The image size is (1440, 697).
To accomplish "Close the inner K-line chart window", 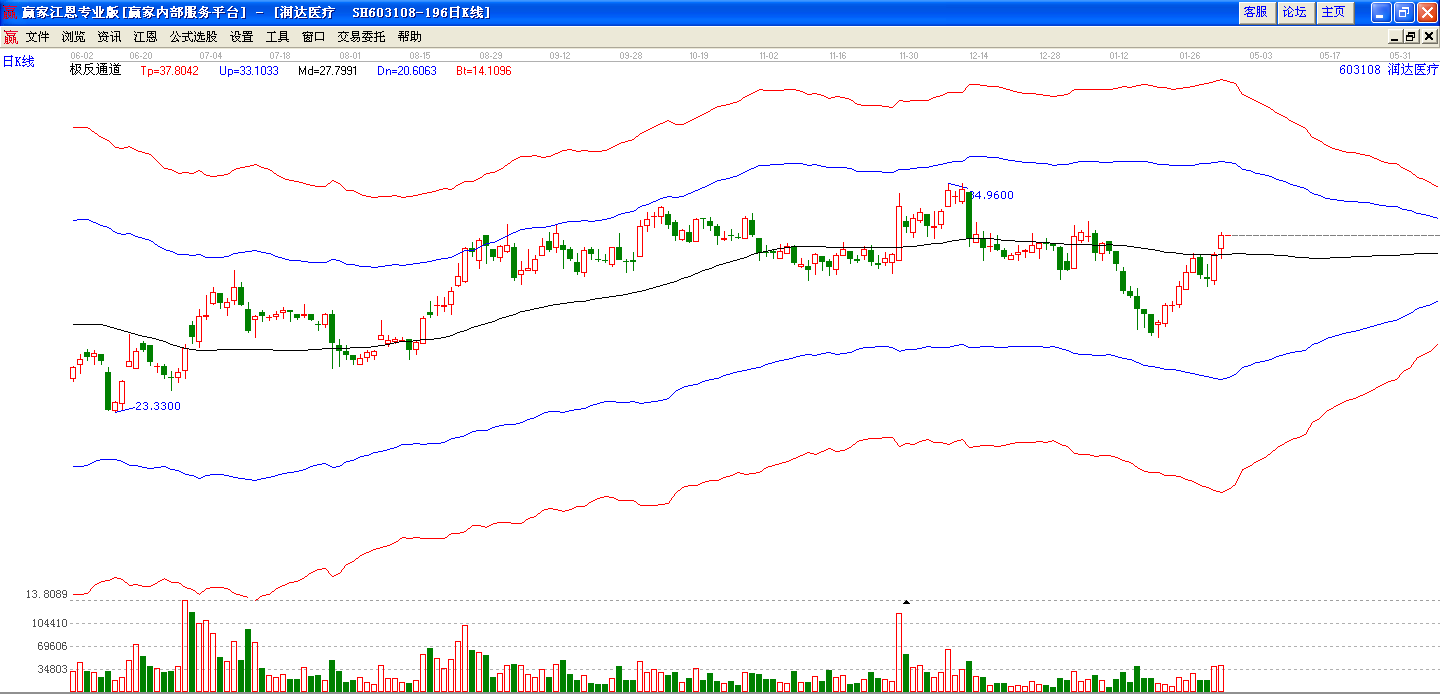I will click(1427, 37).
